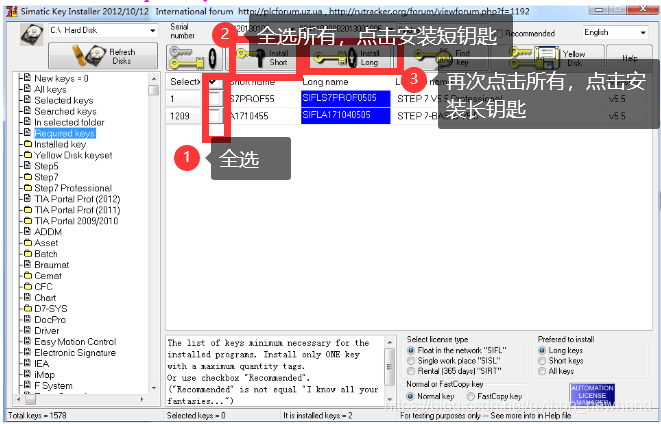Check the box for row S7PROF55

215,99
